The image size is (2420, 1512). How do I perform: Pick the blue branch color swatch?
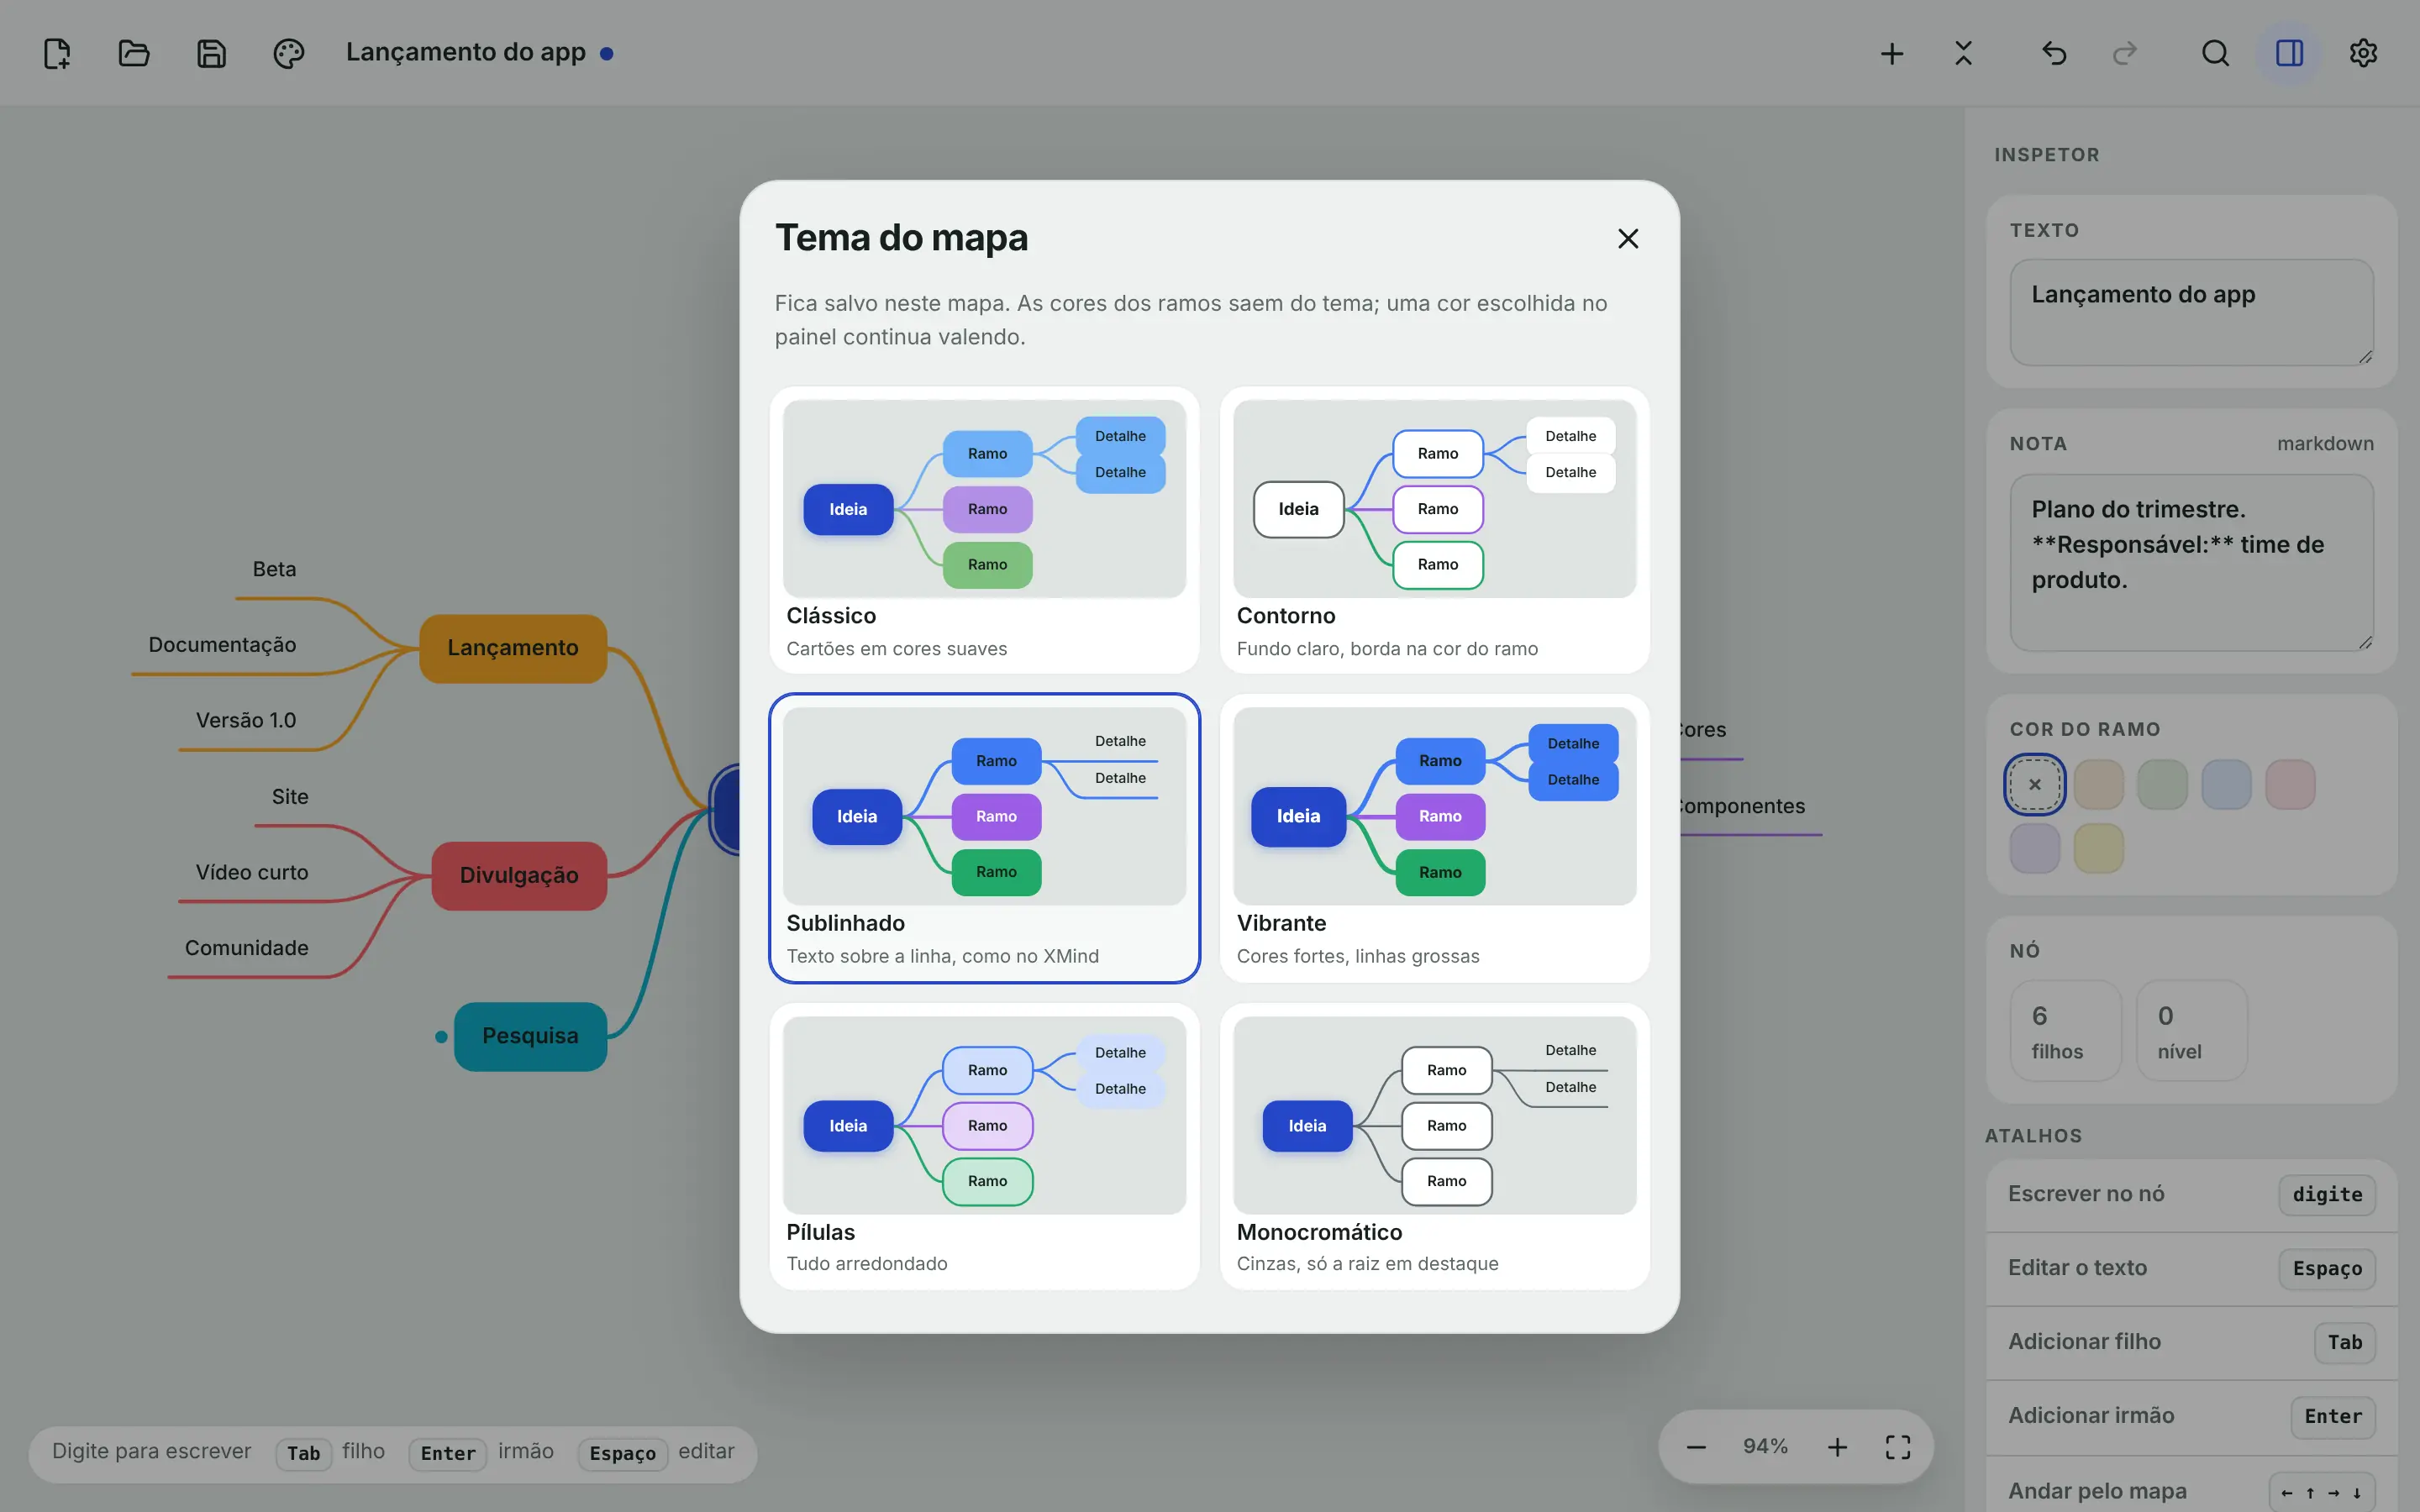tap(2226, 784)
